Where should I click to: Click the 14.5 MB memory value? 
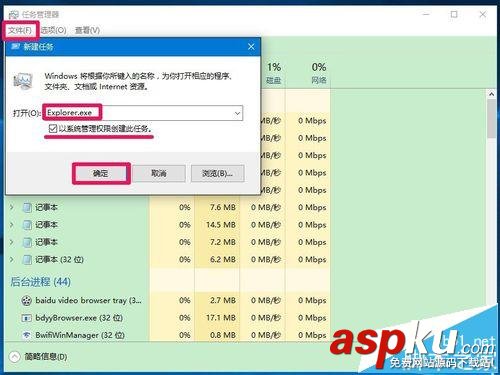pos(221,225)
